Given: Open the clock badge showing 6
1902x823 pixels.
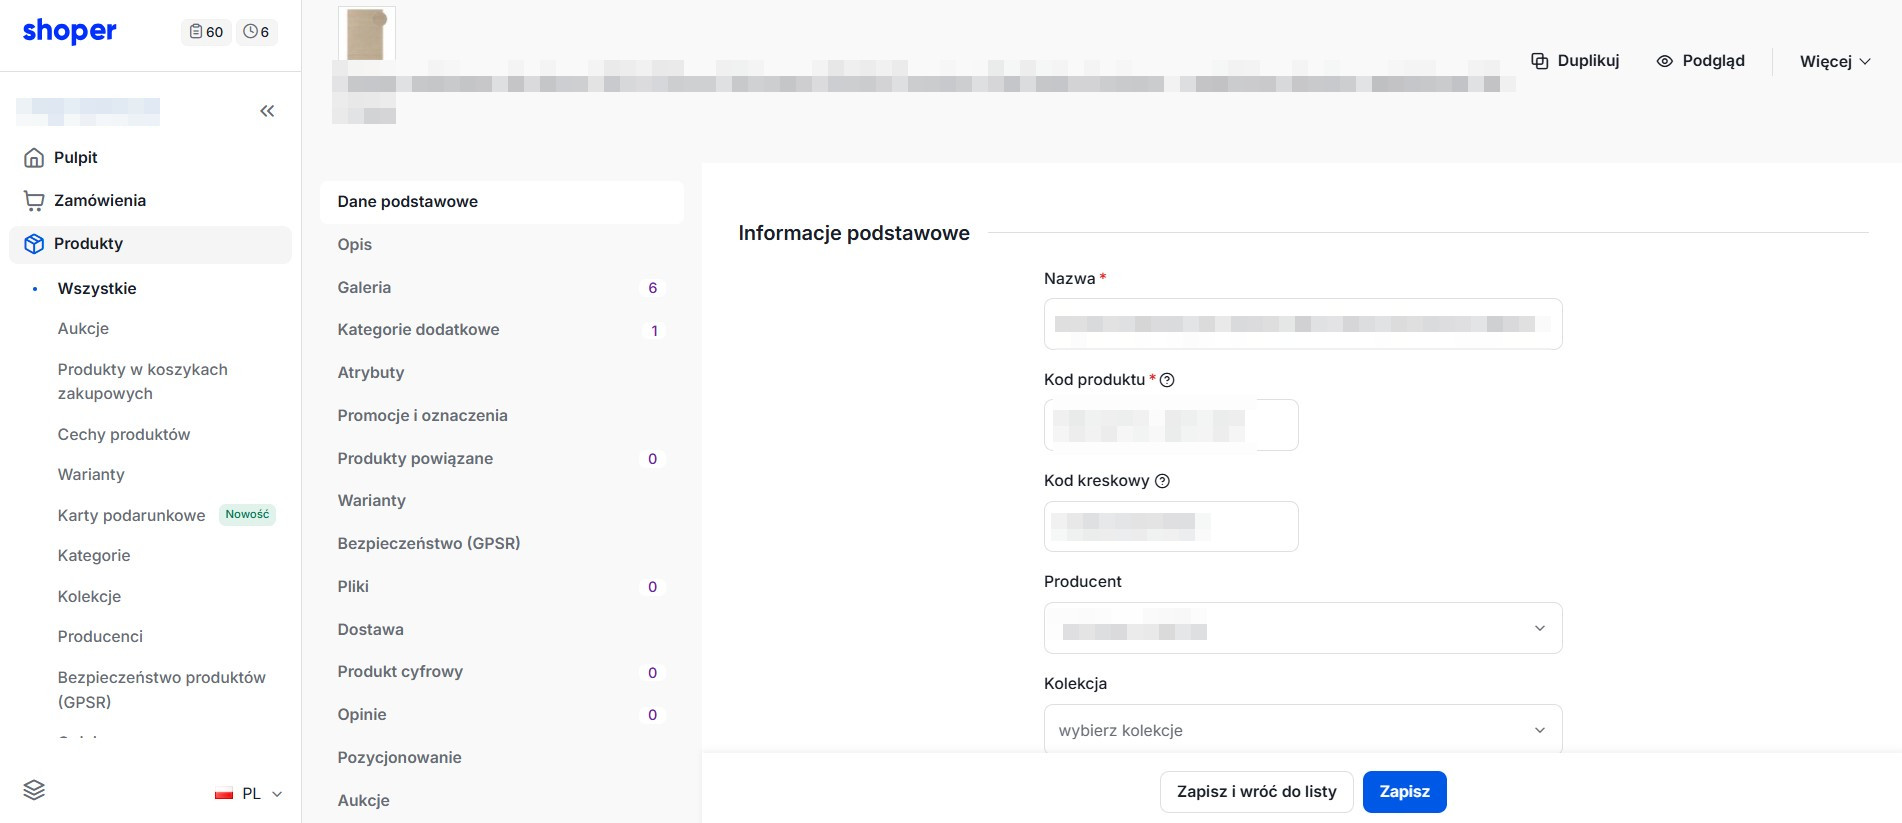Looking at the screenshot, I should pos(256,32).
